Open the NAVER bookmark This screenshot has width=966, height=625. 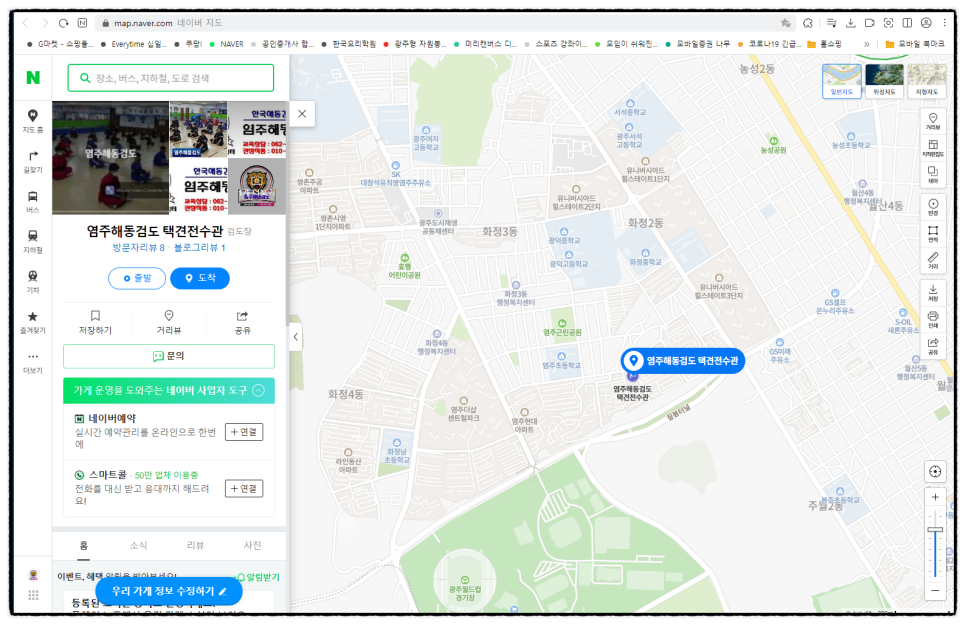pos(227,44)
